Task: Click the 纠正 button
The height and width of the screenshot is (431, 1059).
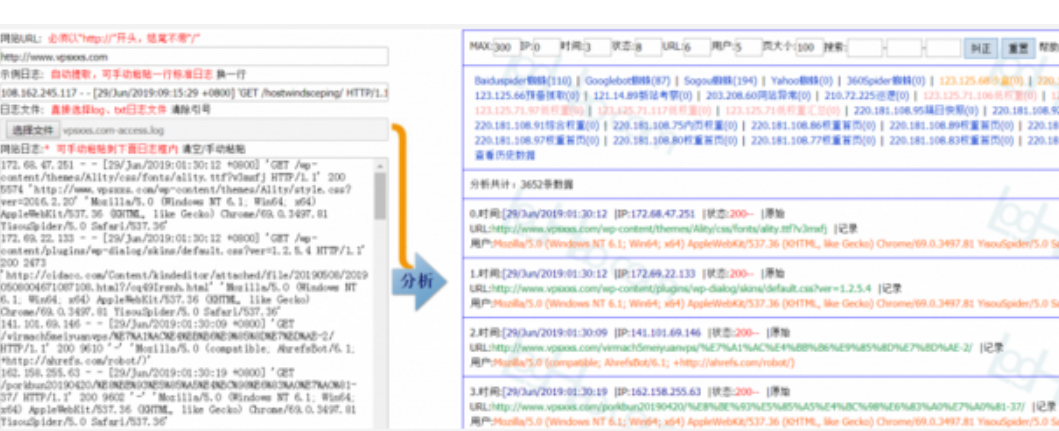Action: [978, 47]
